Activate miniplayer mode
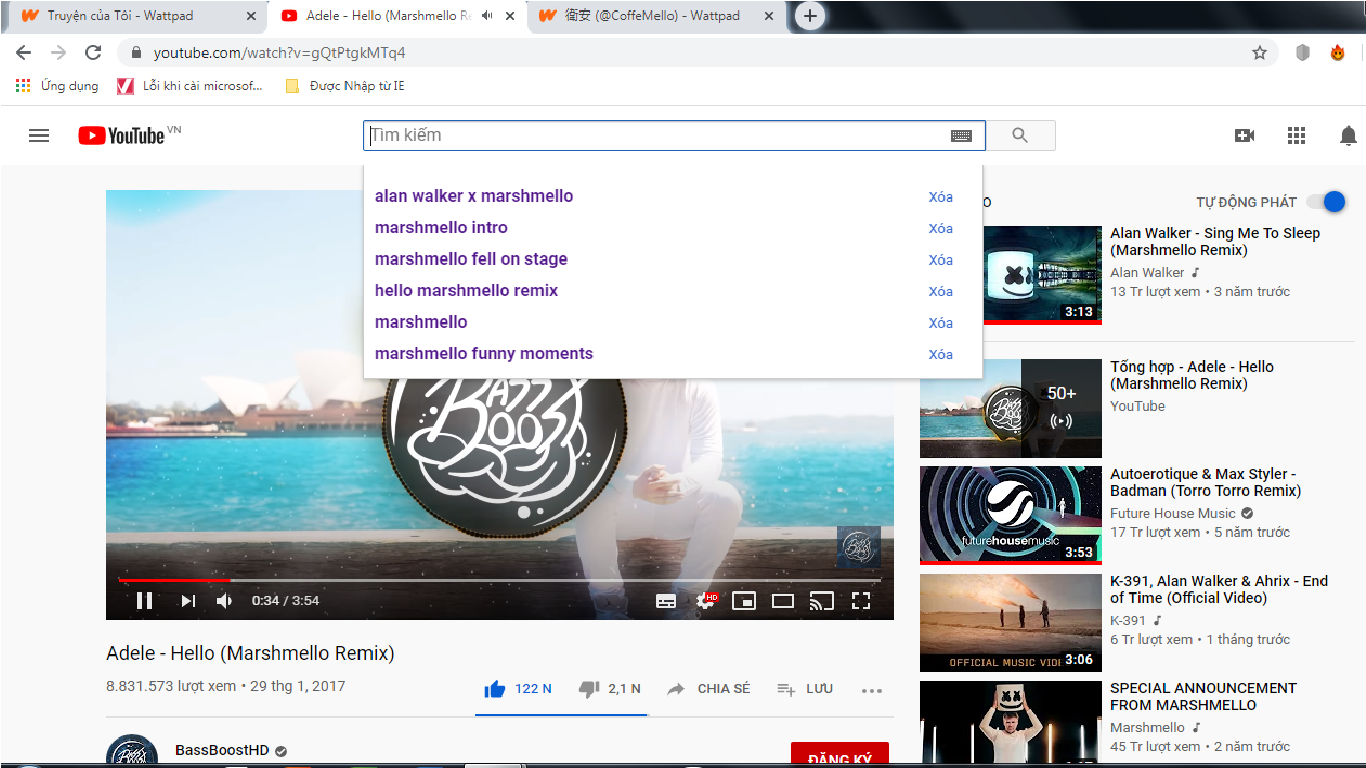 [x=743, y=600]
